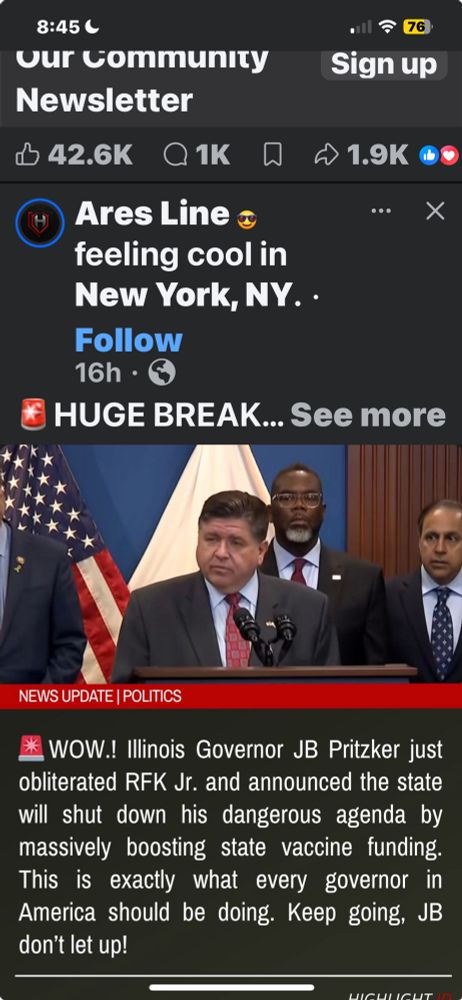Open comments showing 1K count
This screenshot has height=1000, width=462.
point(196,154)
